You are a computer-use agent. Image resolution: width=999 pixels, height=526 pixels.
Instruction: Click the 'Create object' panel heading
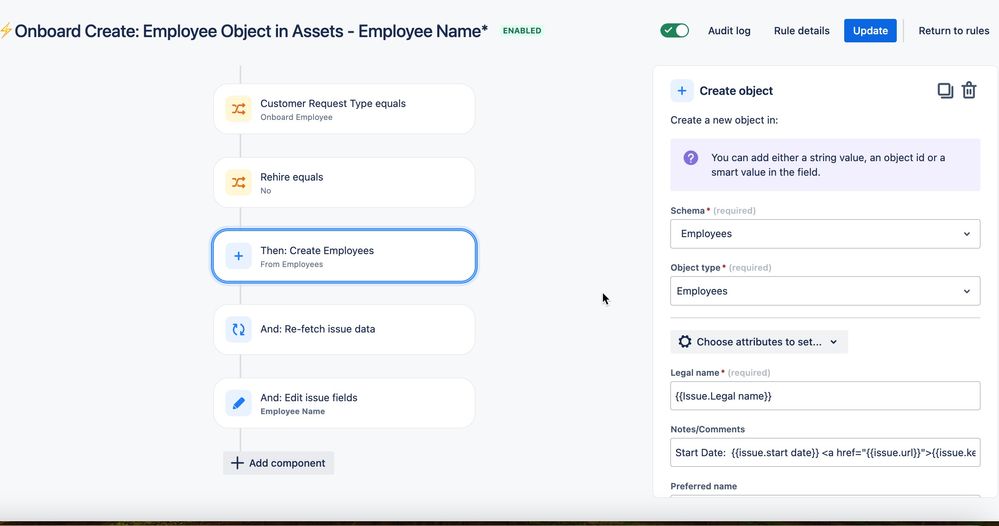736,90
